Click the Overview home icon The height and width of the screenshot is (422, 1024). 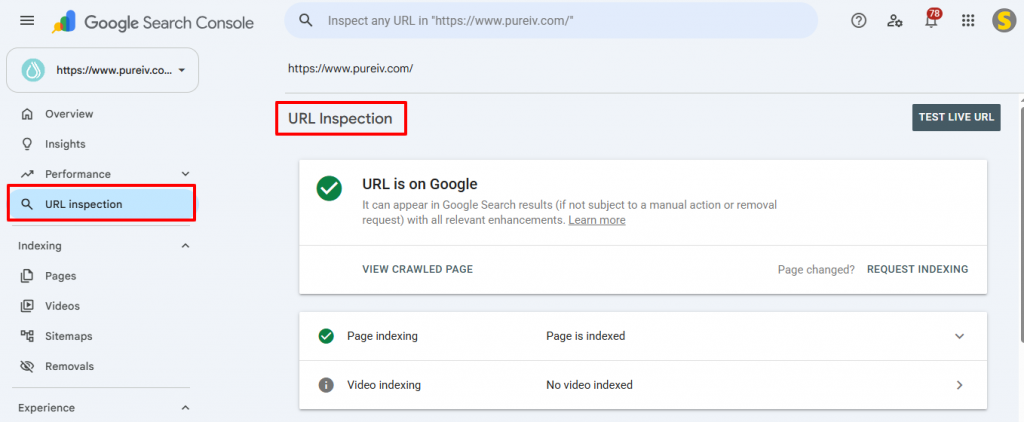[27, 114]
